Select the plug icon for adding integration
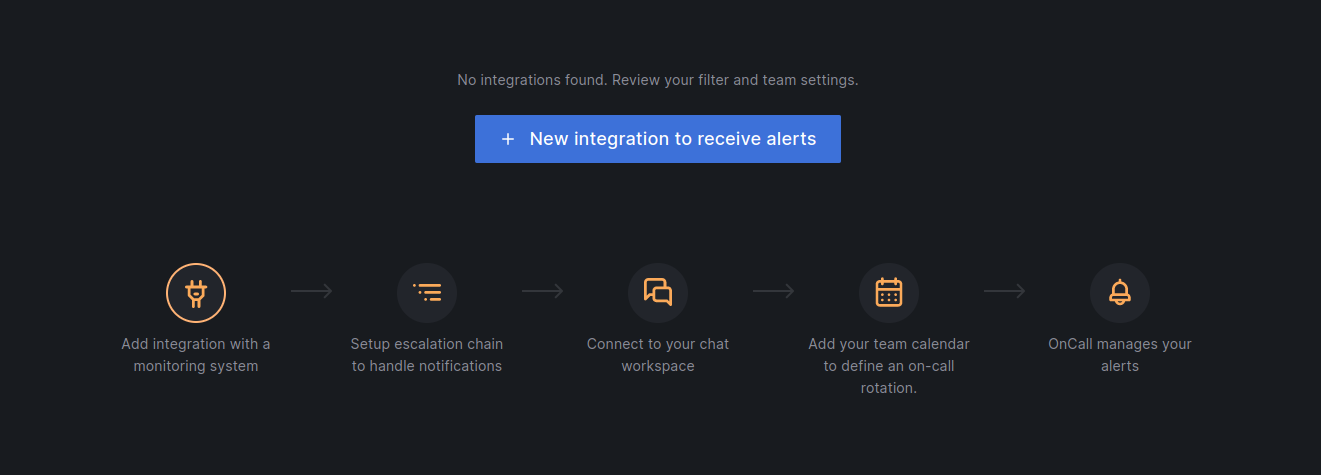The height and width of the screenshot is (475, 1321). point(196,293)
